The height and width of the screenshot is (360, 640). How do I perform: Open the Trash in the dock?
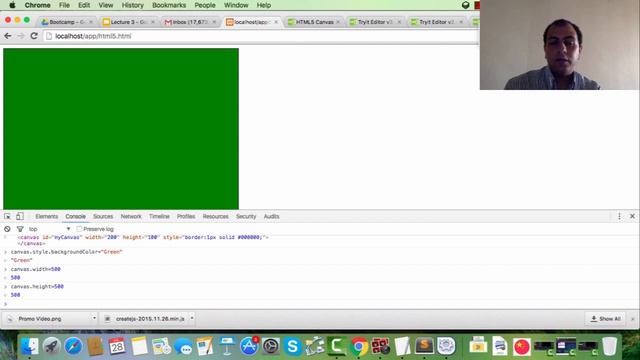tap(609, 347)
